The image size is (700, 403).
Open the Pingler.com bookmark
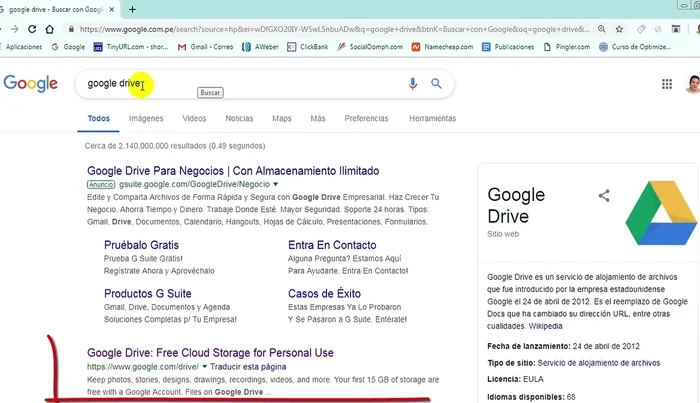pos(567,47)
